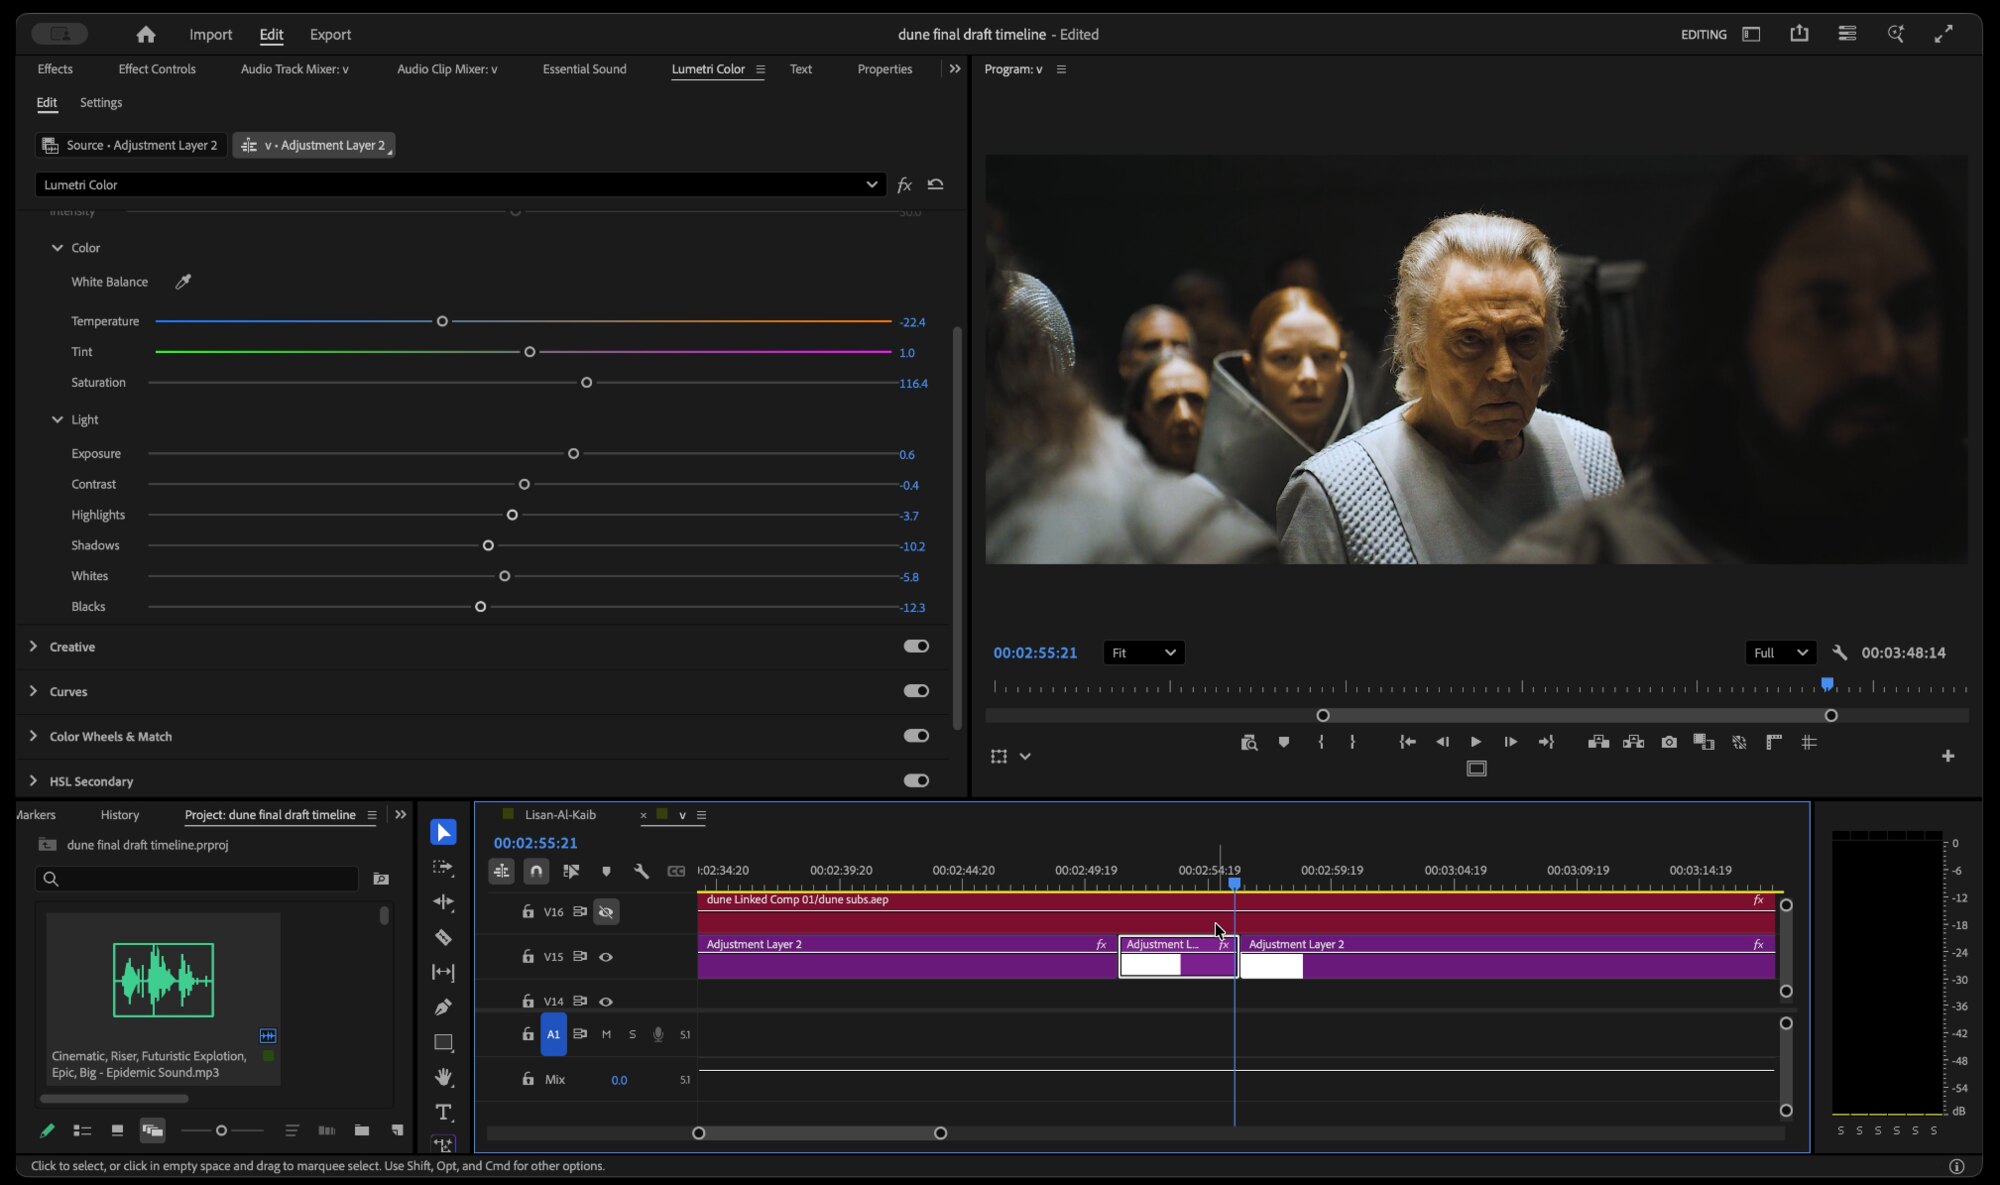The image size is (2000, 1185).
Task: Mute audio track A1
Action: tap(606, 1034)
